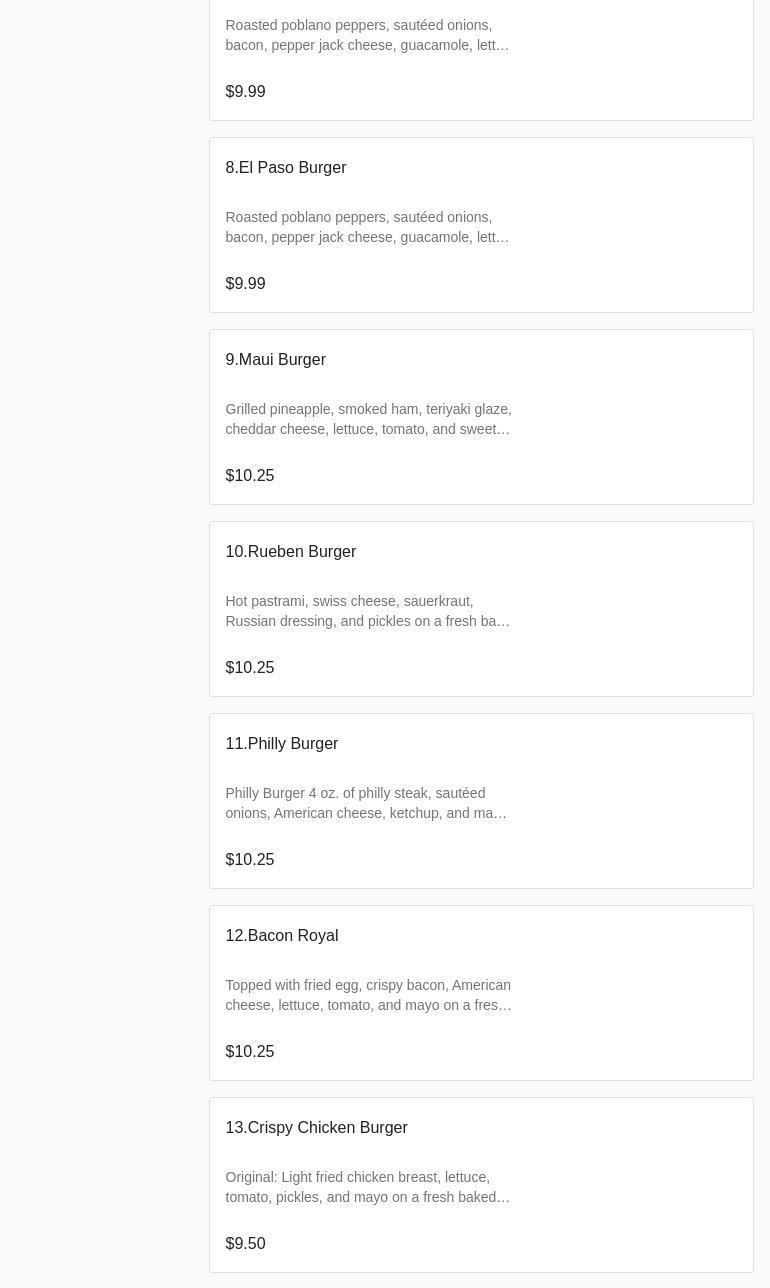Click the philly steak and sautéed onions description
Image resolution: width=770 pixels, height=1288 pixels.
pos(366,803)
